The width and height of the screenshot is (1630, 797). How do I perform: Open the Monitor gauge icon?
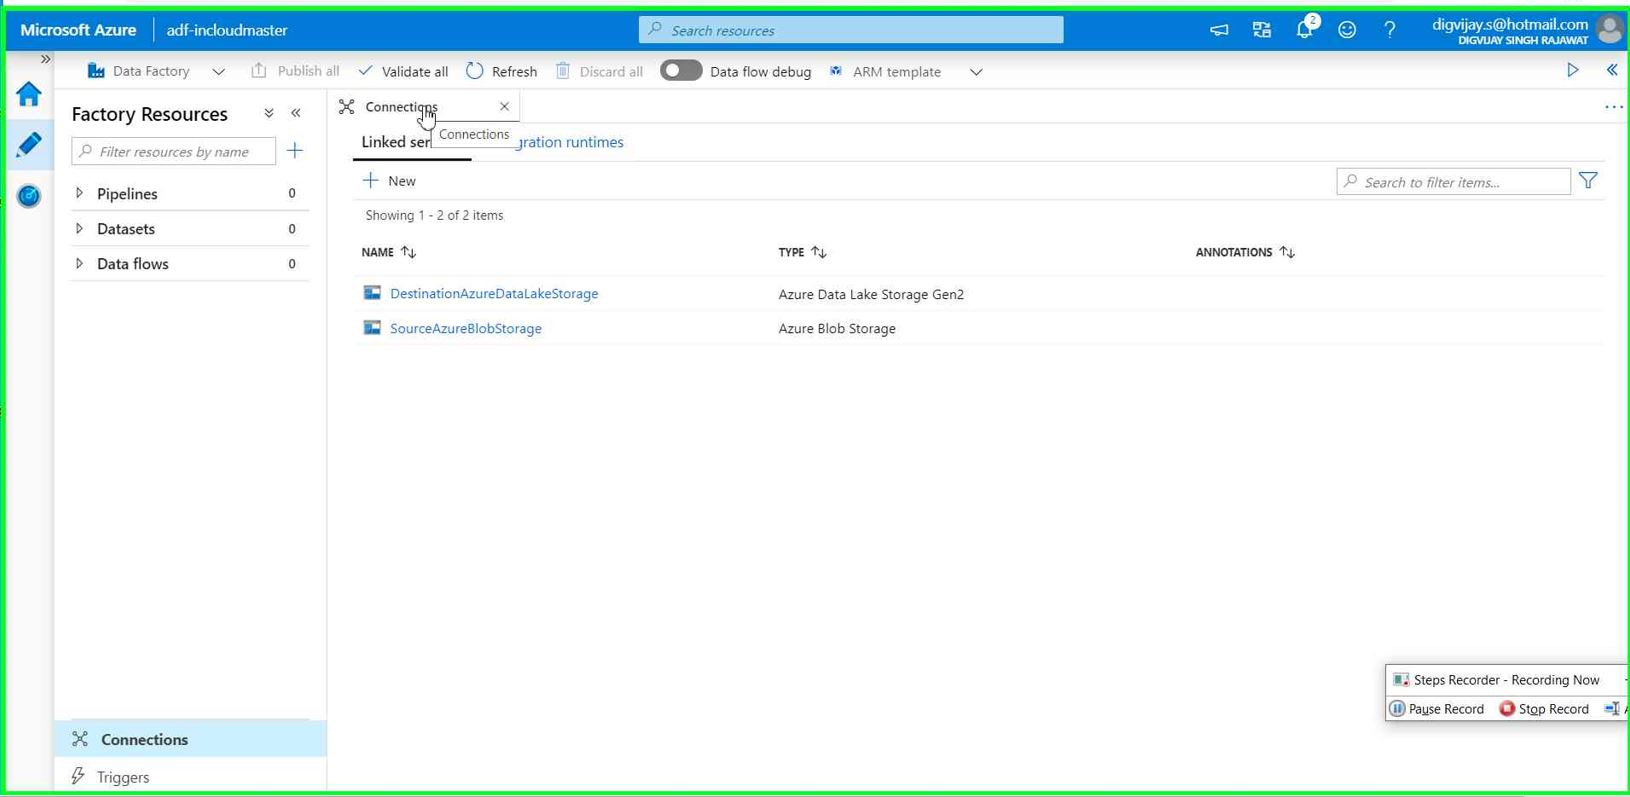pyautogui.click(x=29, y=196)
